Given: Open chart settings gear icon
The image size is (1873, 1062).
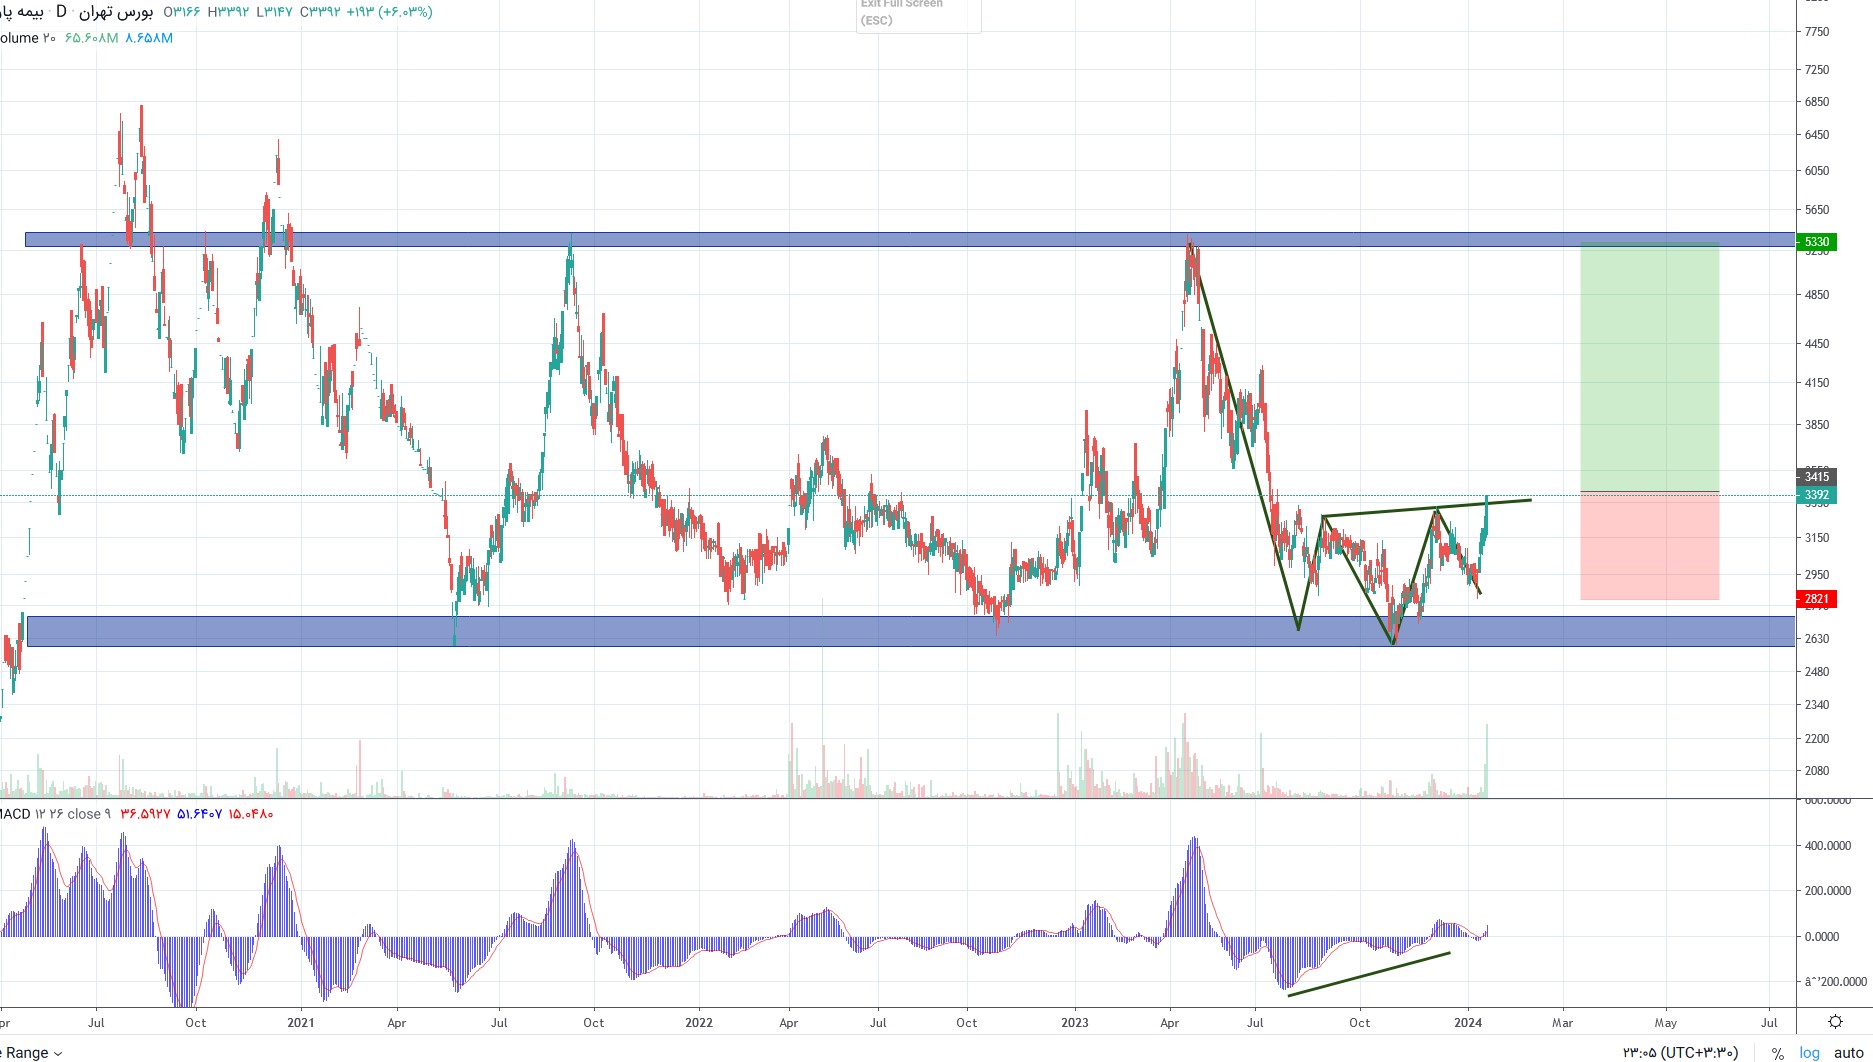Looking at the screenshot, I should pyautogui.click(x=1835, y=1022).
